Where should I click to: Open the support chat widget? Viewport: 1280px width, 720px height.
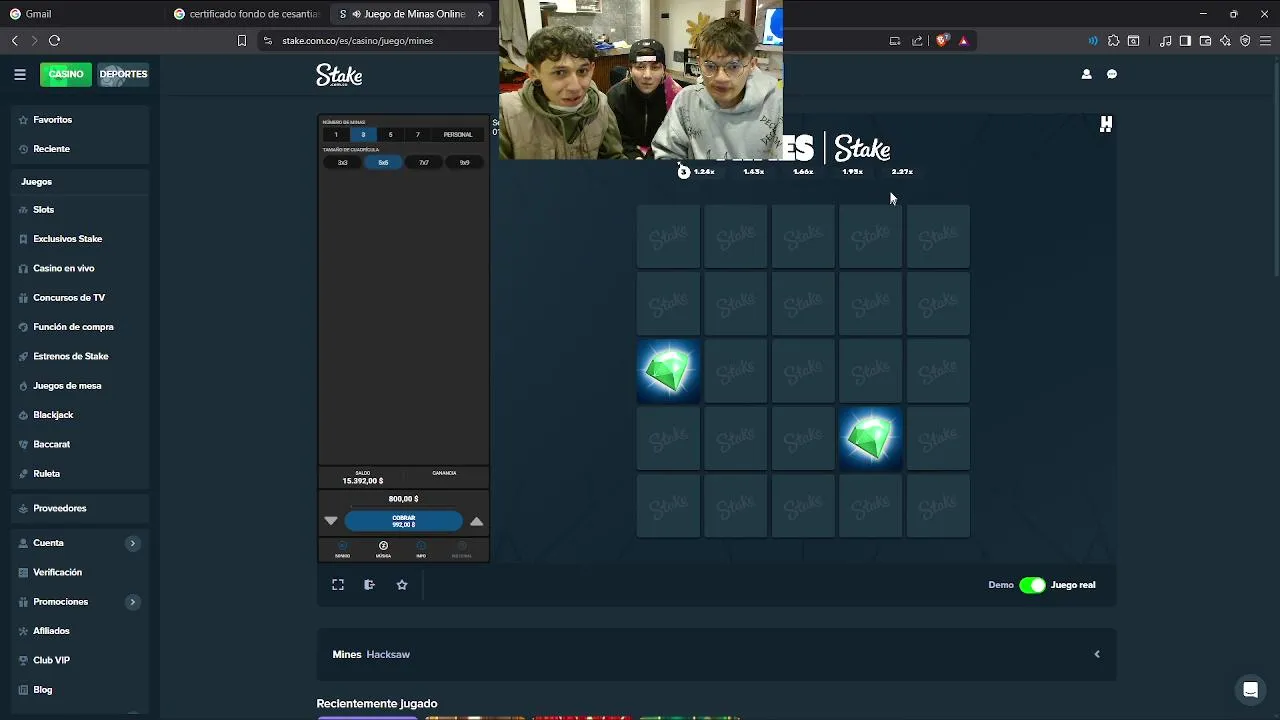coord(1250,690)
